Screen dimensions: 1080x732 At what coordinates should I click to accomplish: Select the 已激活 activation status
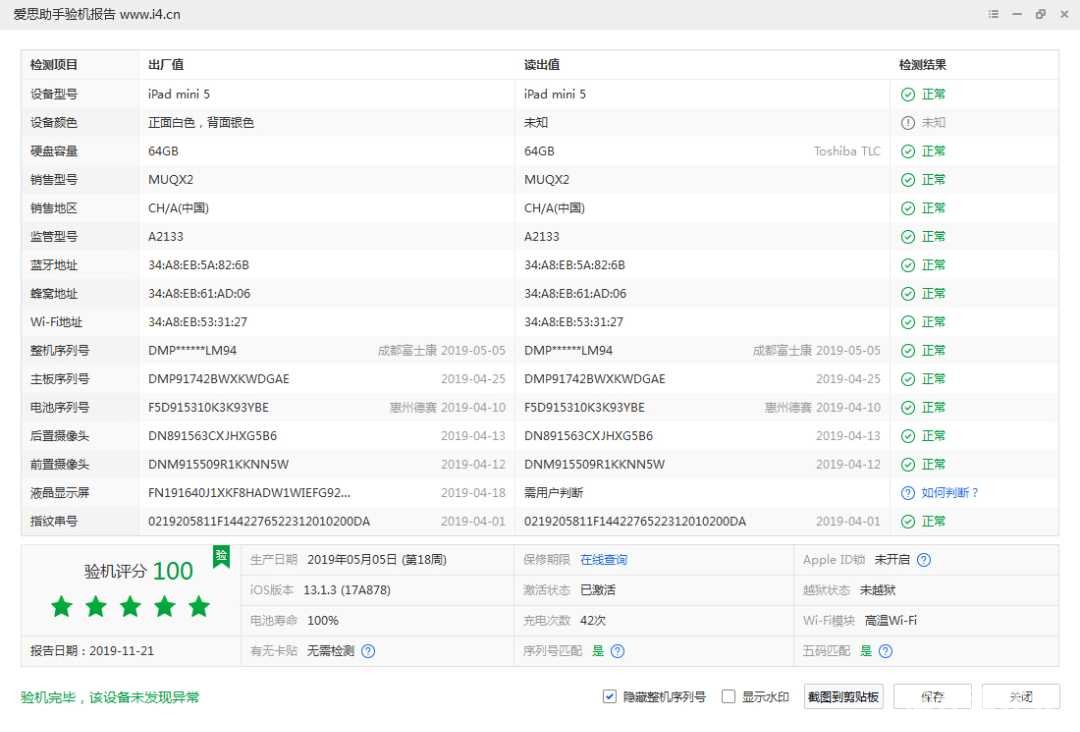click(598, 590)
